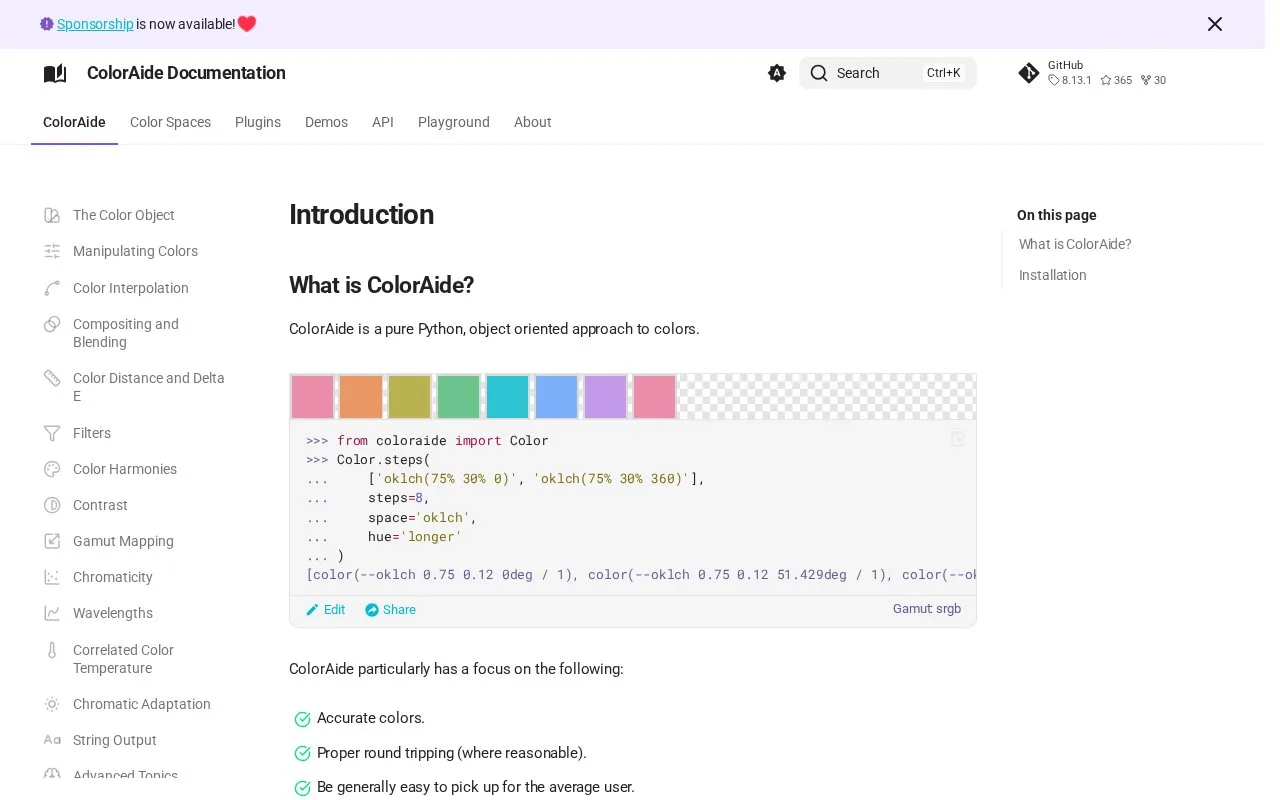Click the Contrast half-circle icon
The height and width of the screenshot is (800, 1280).
point(52,505)
